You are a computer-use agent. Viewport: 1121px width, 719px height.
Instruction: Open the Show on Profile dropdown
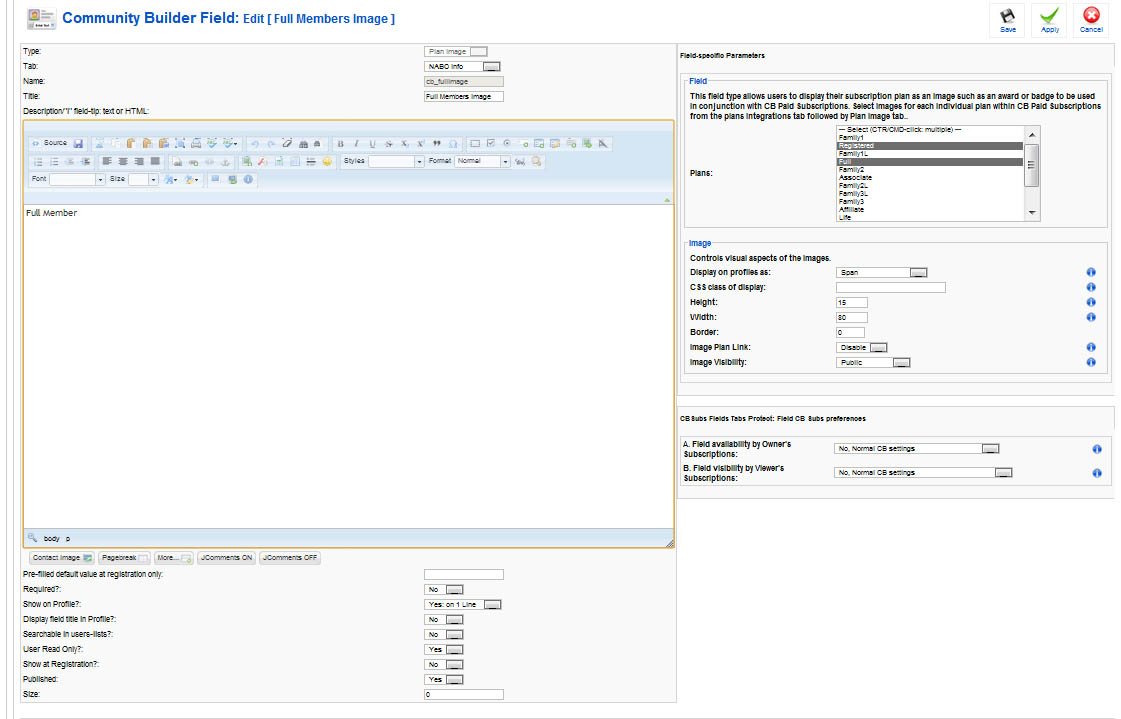(x=463, y=605)
